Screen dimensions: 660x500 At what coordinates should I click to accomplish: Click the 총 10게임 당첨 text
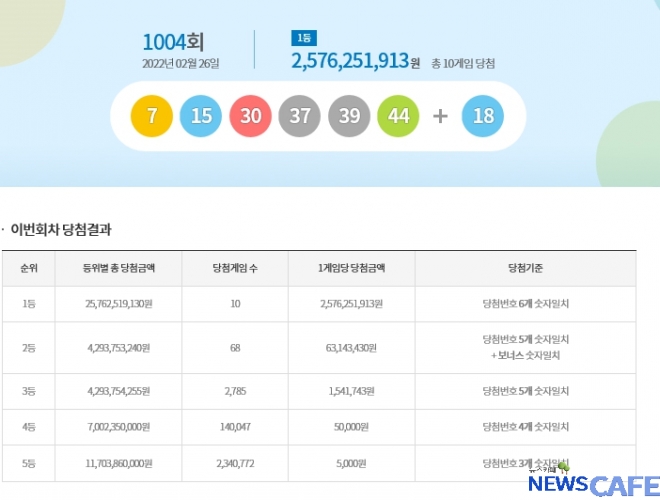click(x=462, y=63)
